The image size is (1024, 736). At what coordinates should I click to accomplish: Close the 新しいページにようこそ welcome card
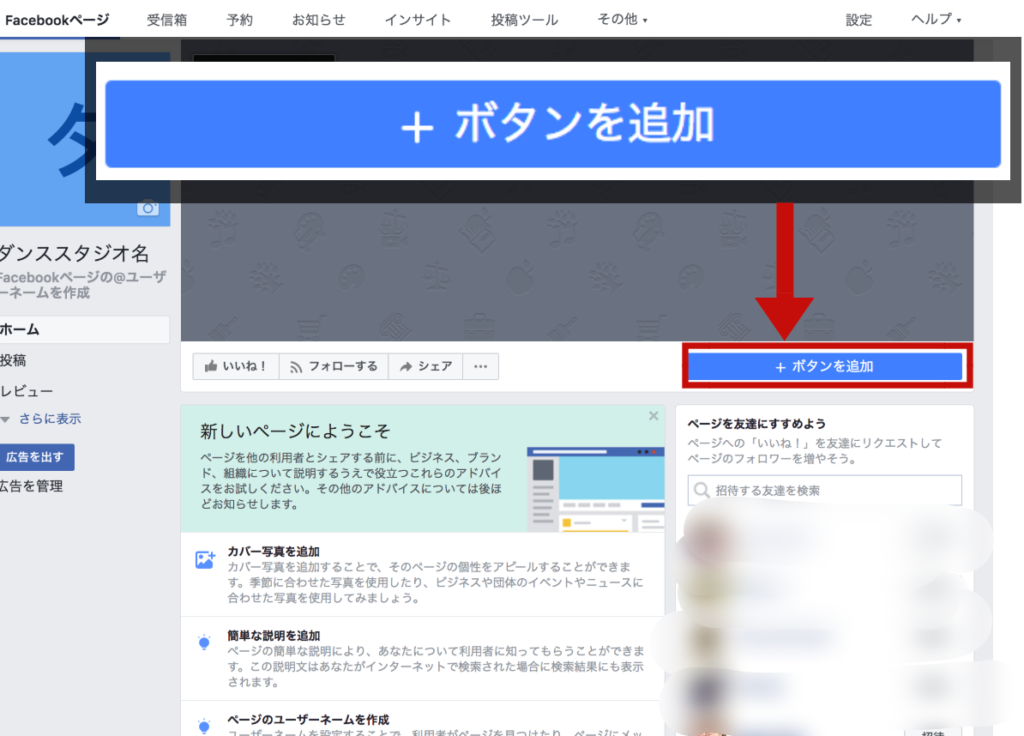click(653, 416)
